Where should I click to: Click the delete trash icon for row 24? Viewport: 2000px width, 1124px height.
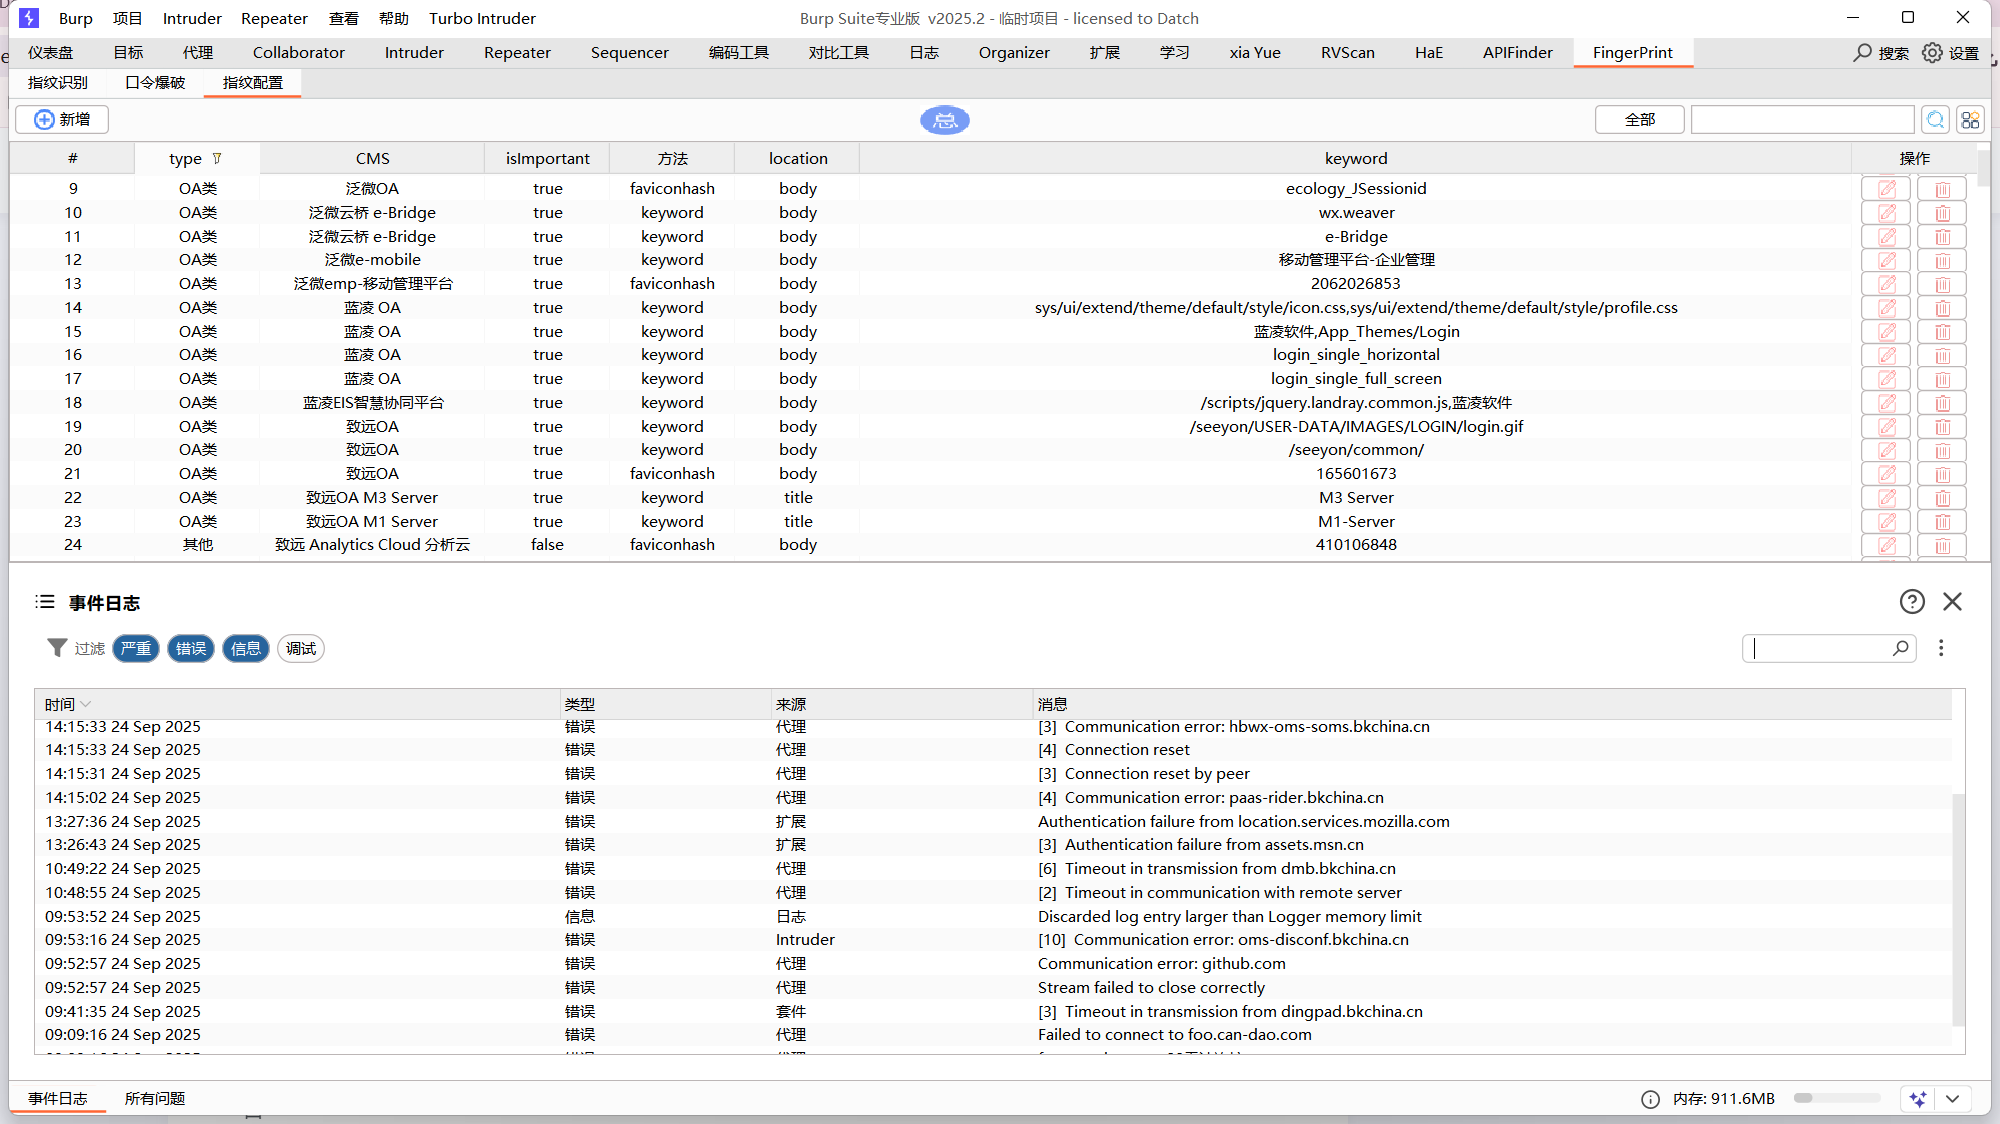pyautogui.click(x=1942, y=545)
